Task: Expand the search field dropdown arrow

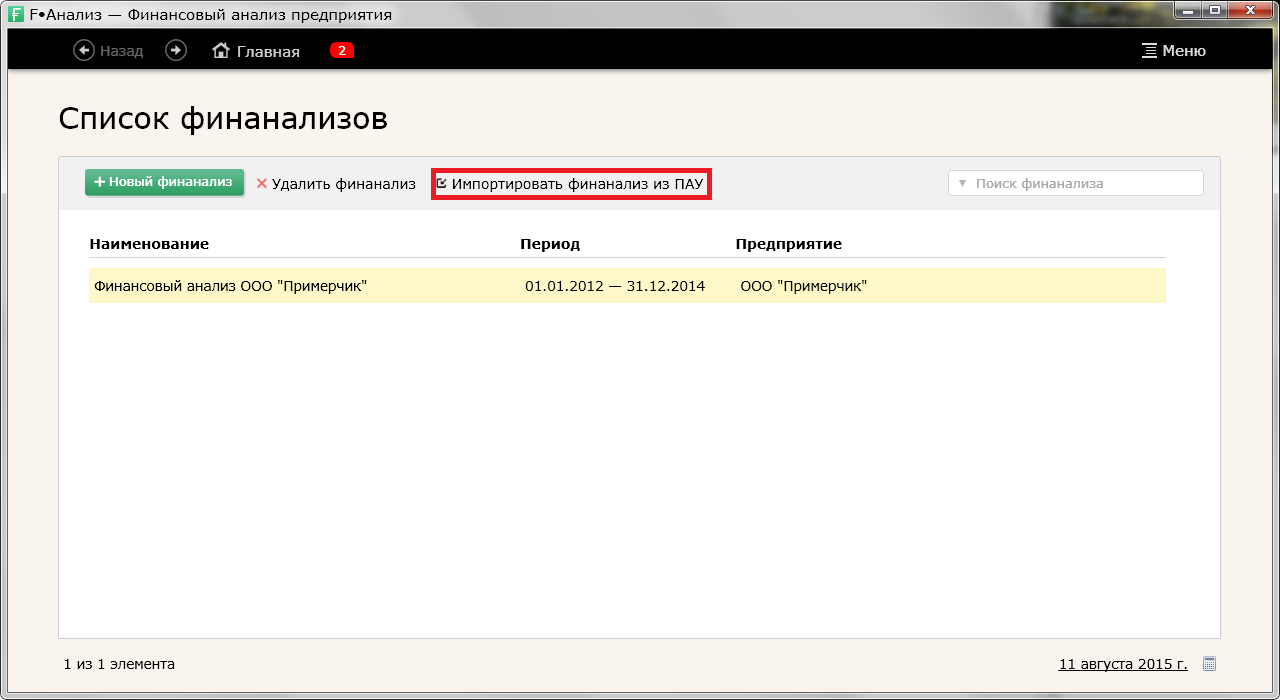Action: tap(962, 184)
